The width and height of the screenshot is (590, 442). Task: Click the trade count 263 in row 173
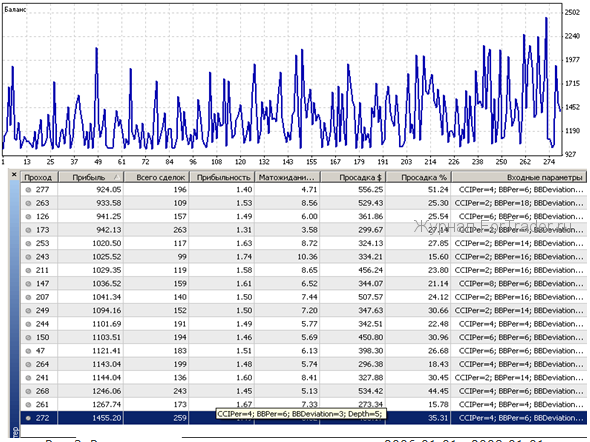click(x=179, y=230)
